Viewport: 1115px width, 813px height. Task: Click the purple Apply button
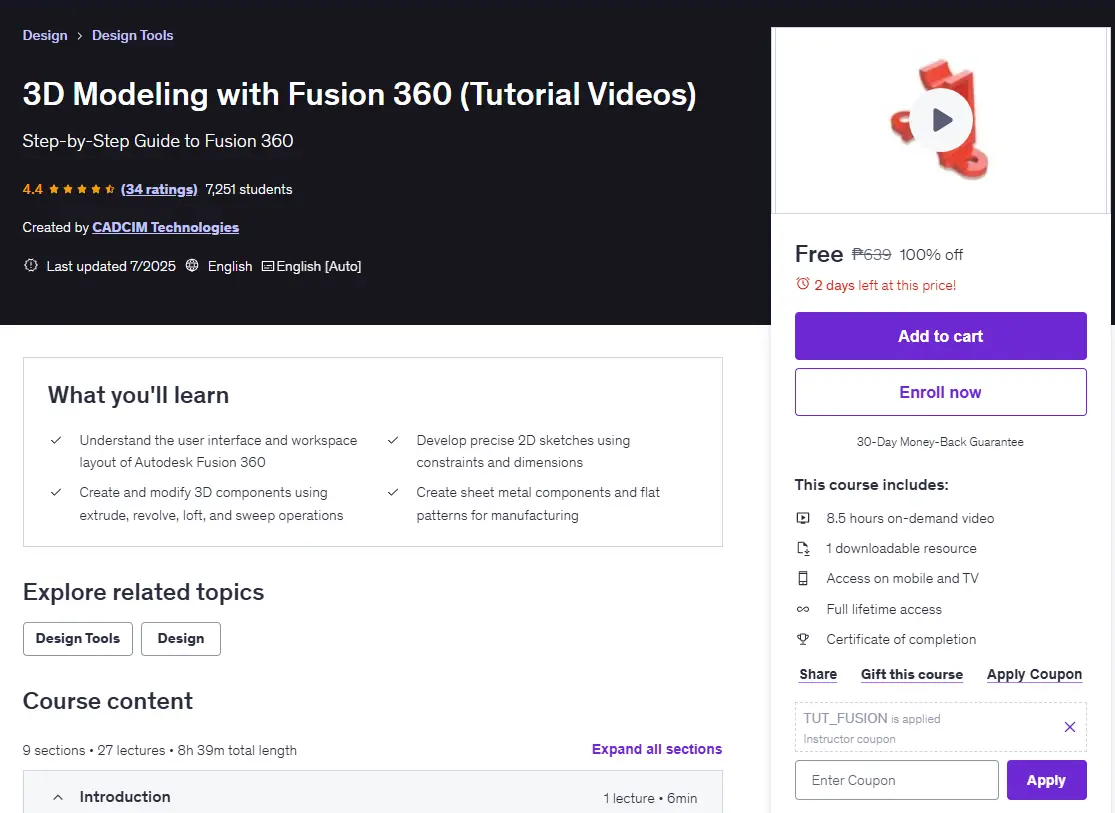(1046, 780)
